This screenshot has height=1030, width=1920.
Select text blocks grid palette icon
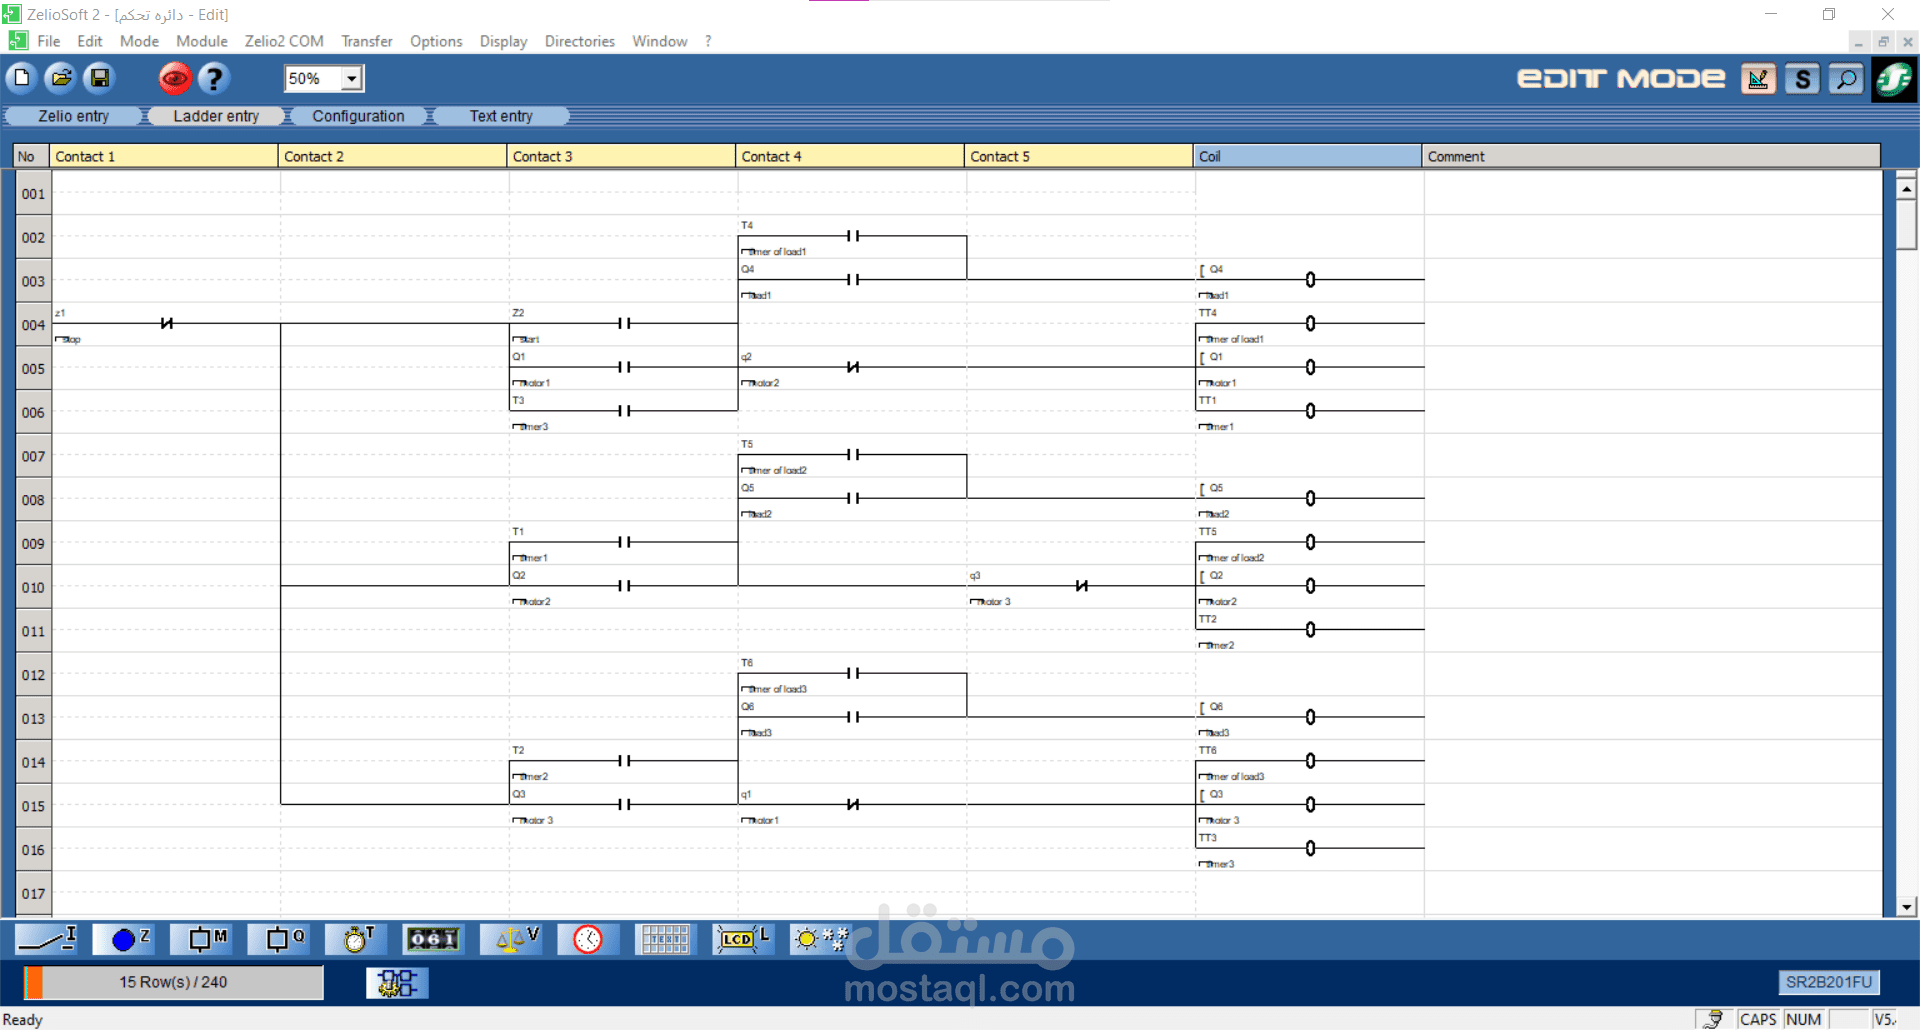coord(665,939)
